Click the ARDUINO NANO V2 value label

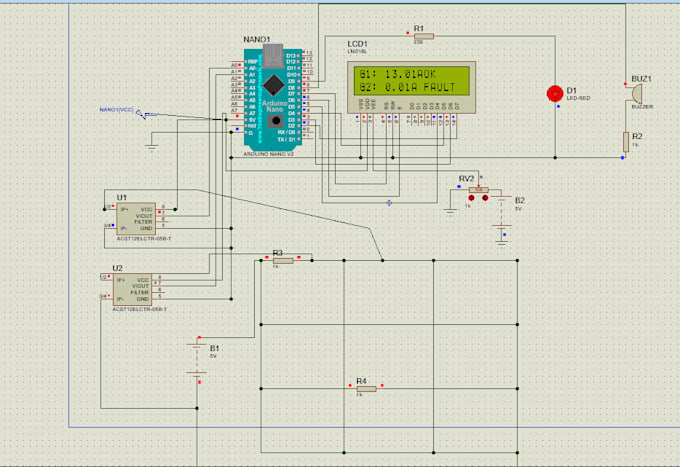click(x=268, y=154)
